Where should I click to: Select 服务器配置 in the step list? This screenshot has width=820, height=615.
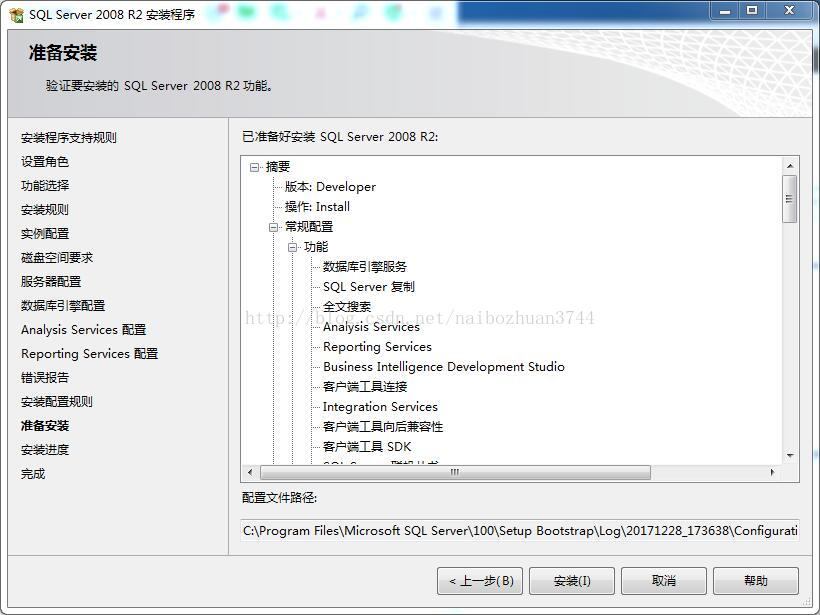pos(51,281)
